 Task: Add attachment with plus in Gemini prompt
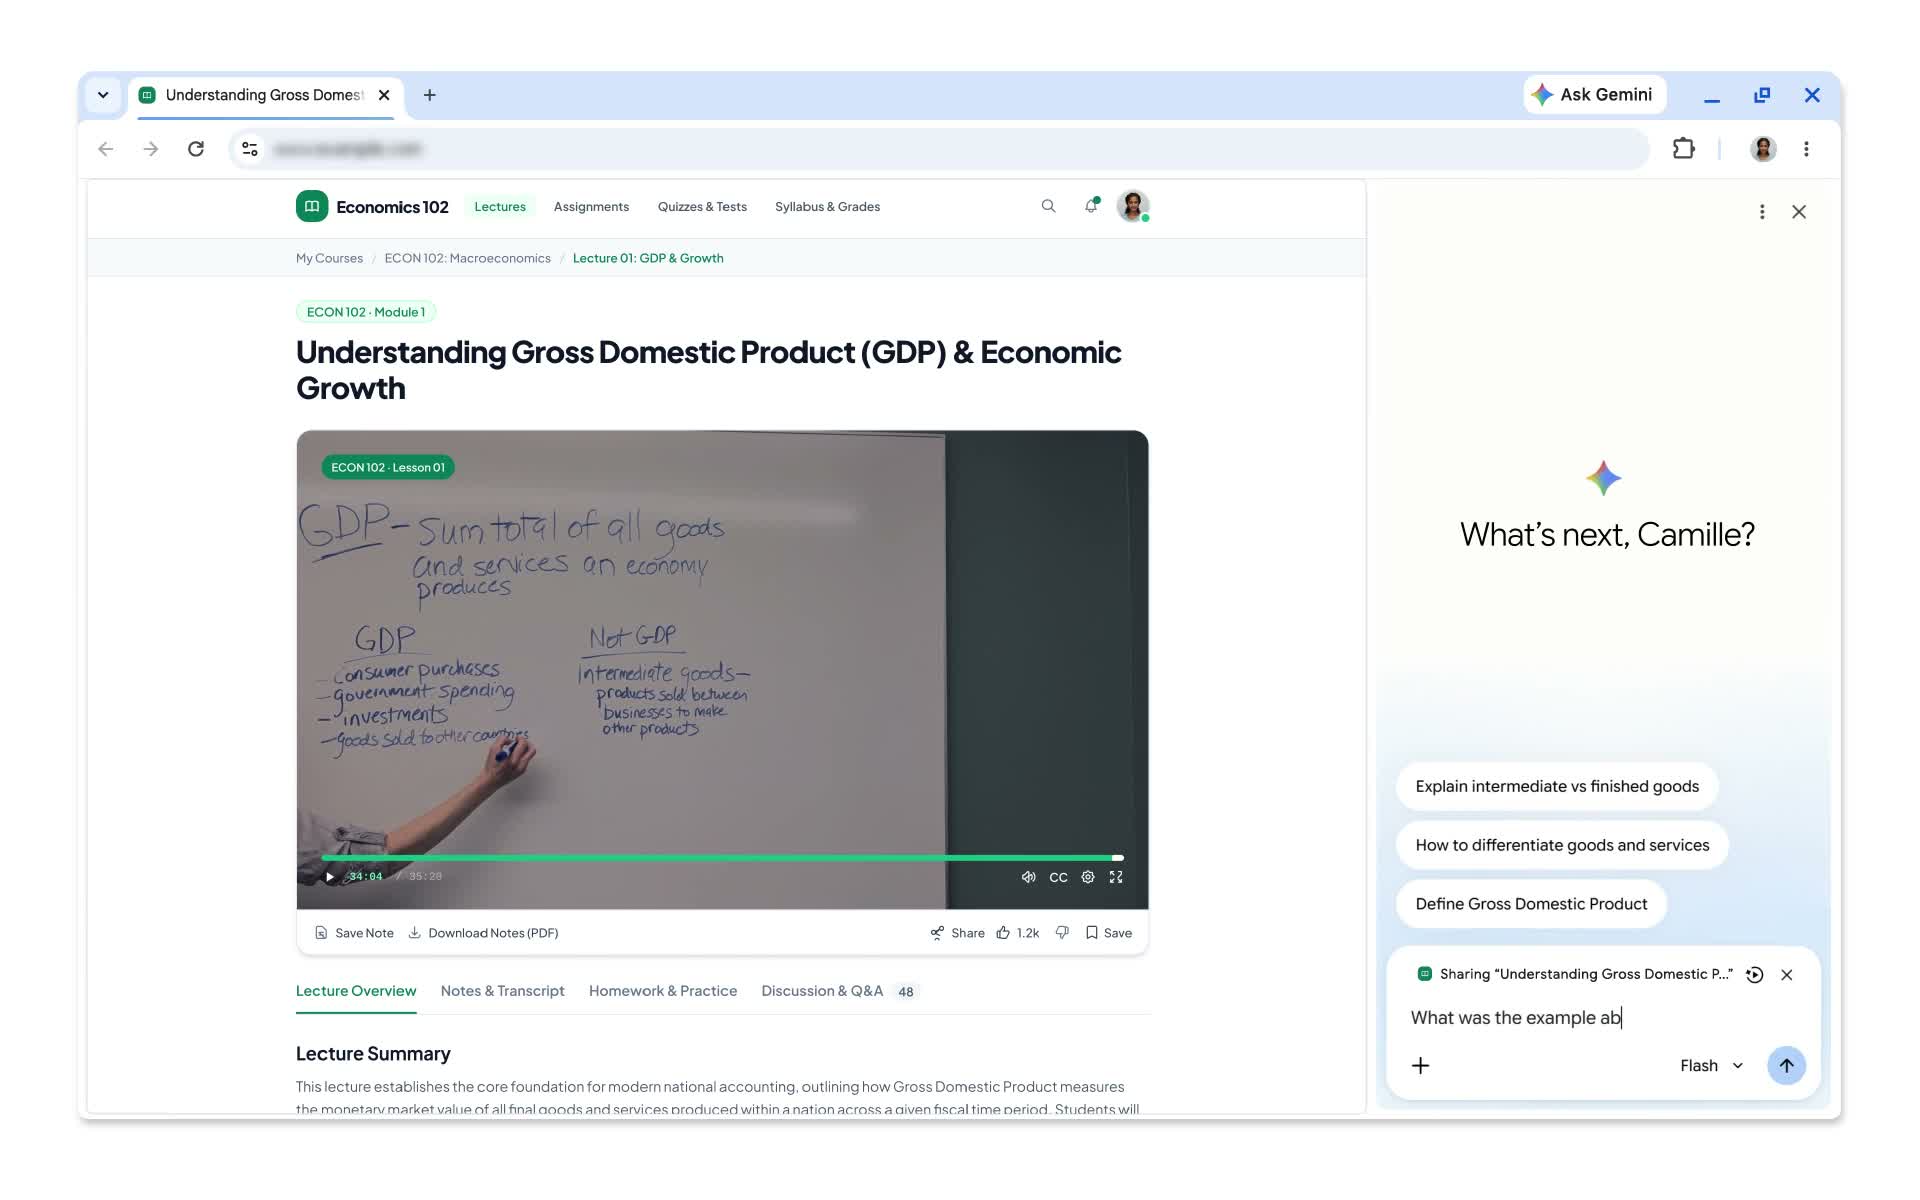pos(1420,1066)
